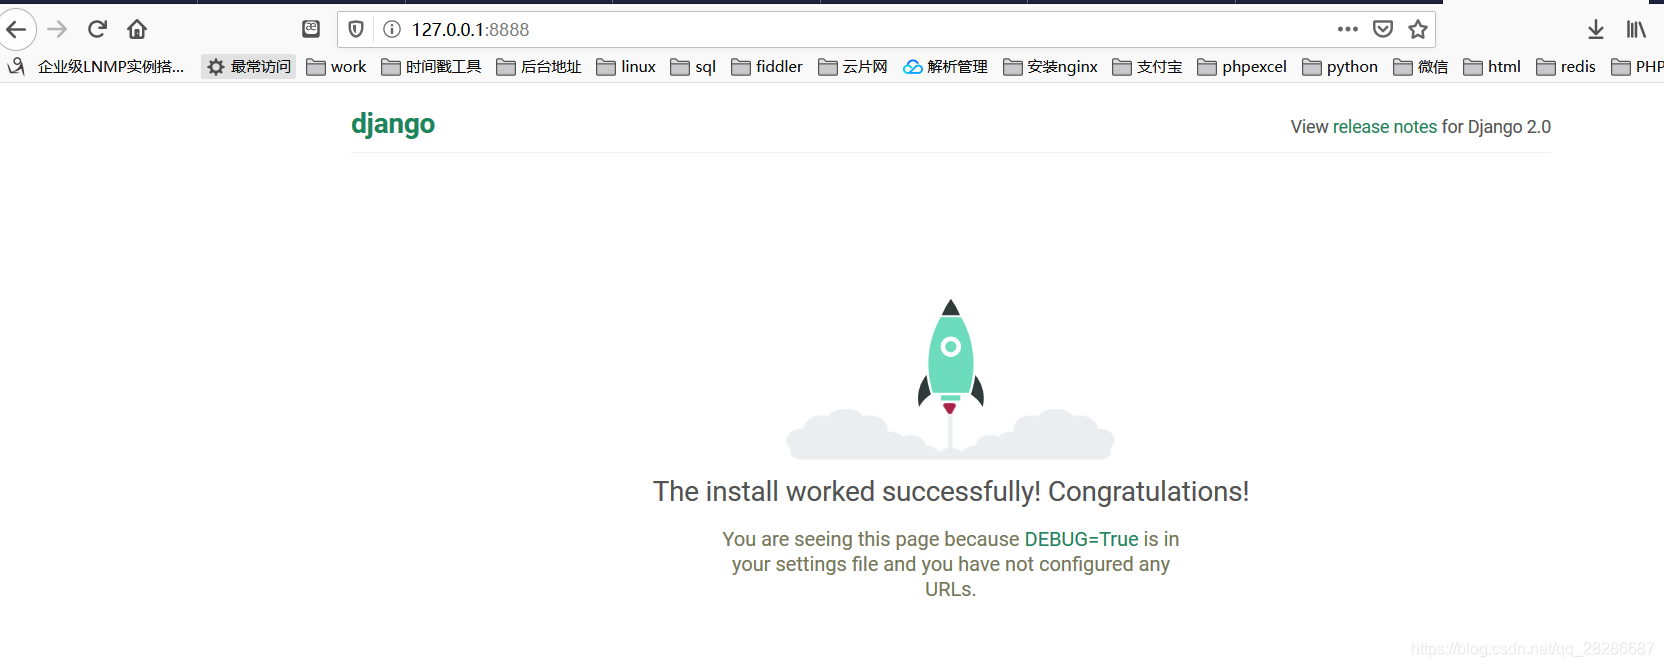The image size is (1664, 667).
Task: Follow the DEBUG=True link
Action: point(1081,539)
